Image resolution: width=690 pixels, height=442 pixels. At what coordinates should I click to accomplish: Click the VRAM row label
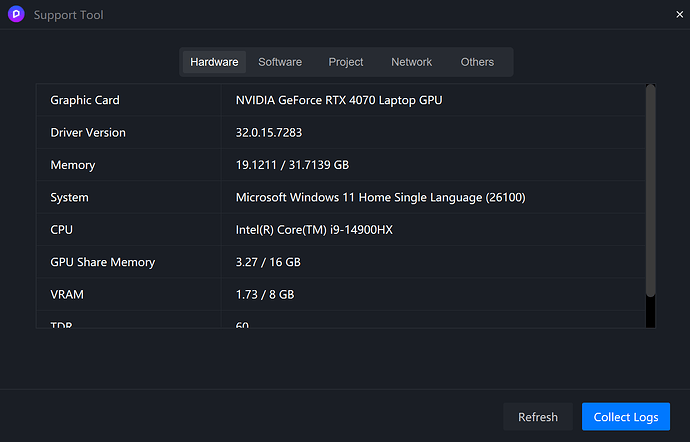[67, 295]
